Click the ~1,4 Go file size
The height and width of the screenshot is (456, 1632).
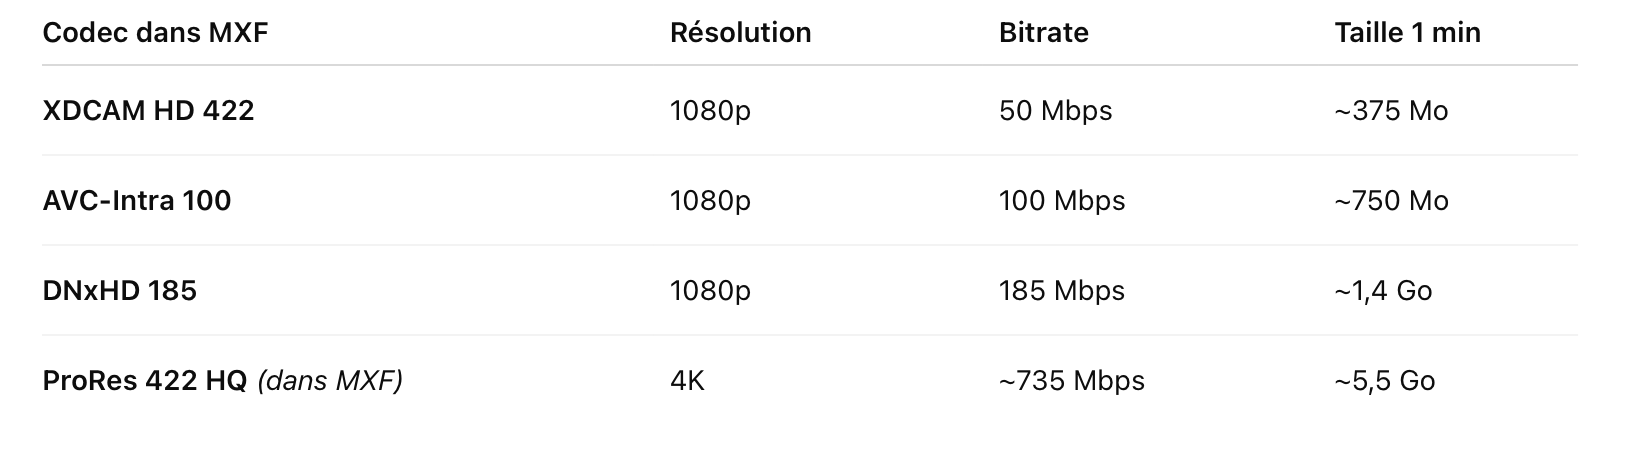[x=1383, y=291]
